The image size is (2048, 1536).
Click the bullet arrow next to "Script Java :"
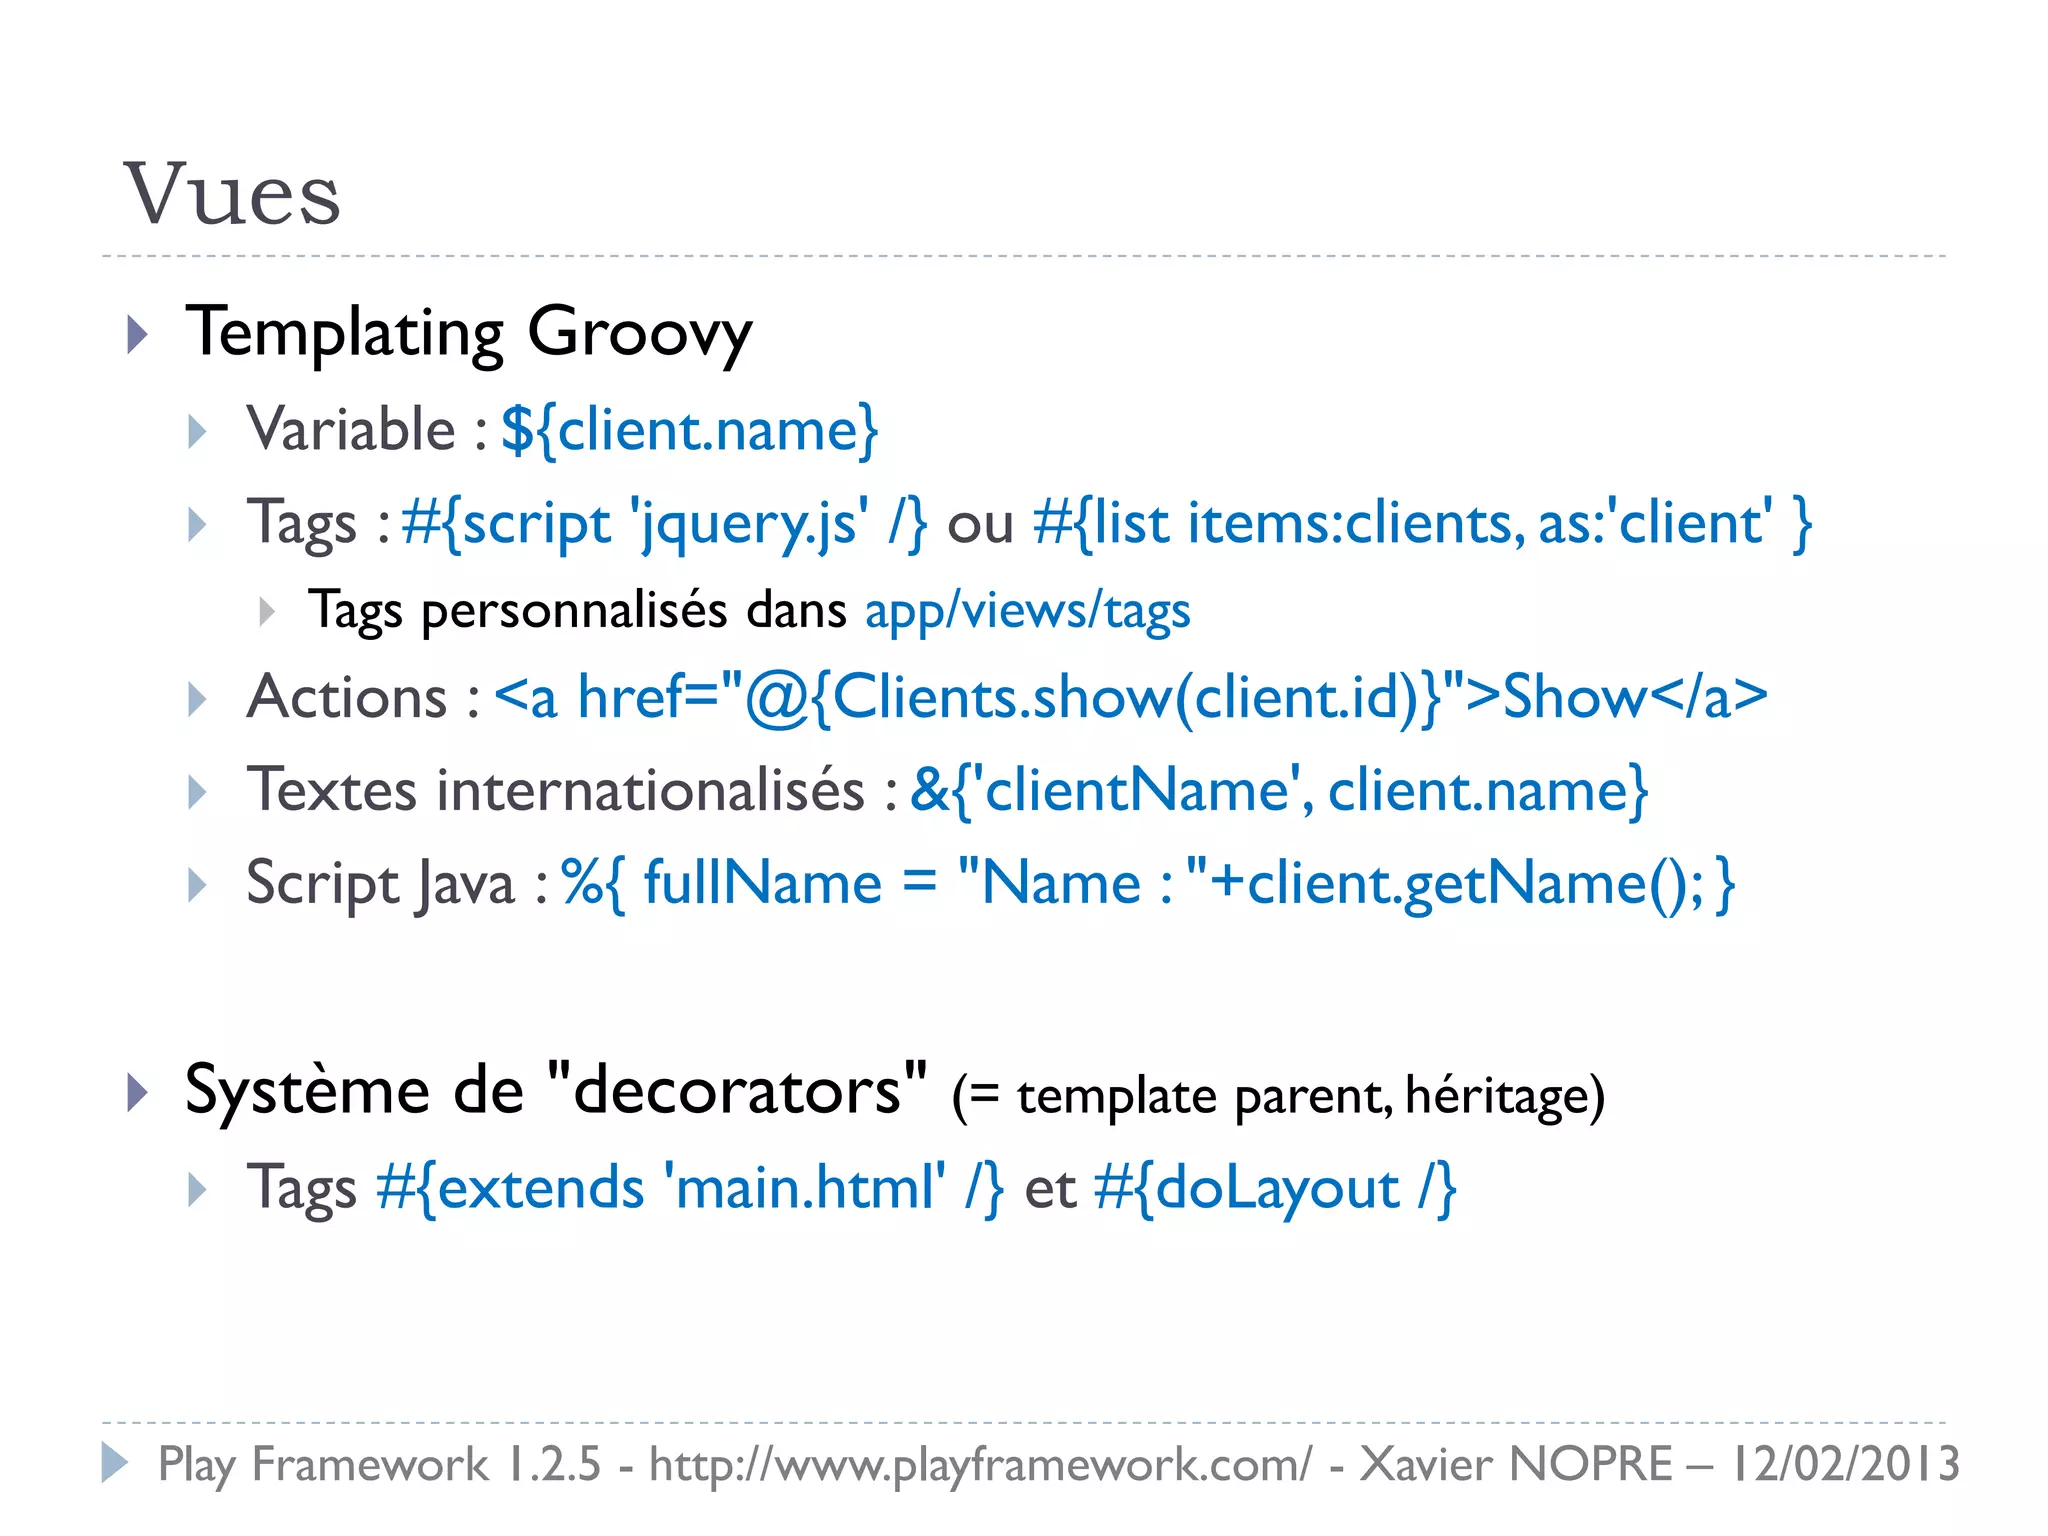198,885
